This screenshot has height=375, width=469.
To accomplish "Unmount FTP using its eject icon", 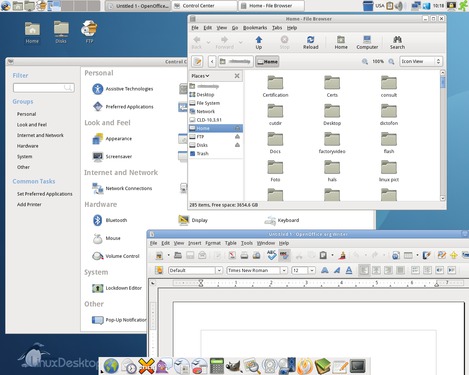I will [237, 136].
